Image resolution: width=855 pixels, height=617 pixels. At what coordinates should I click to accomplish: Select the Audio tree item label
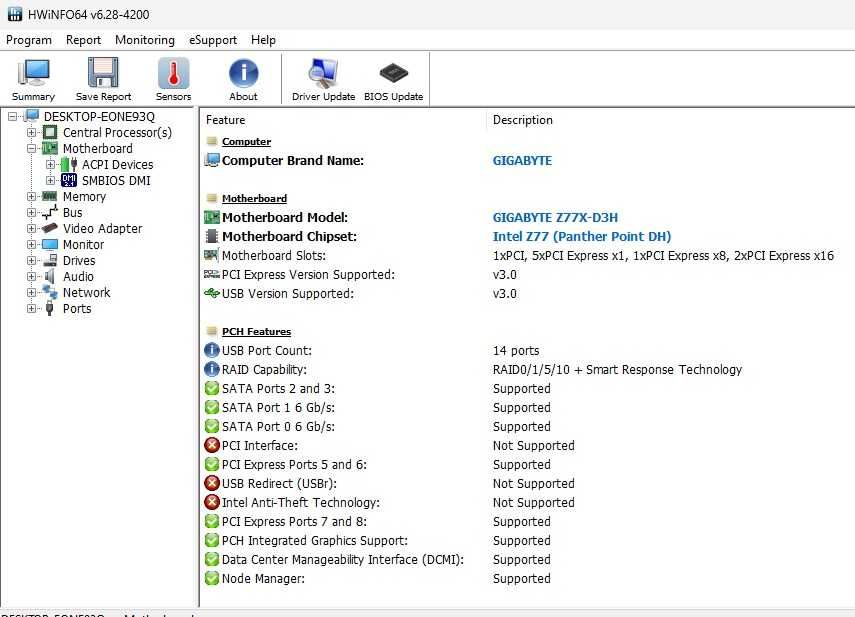coord(78,276)
